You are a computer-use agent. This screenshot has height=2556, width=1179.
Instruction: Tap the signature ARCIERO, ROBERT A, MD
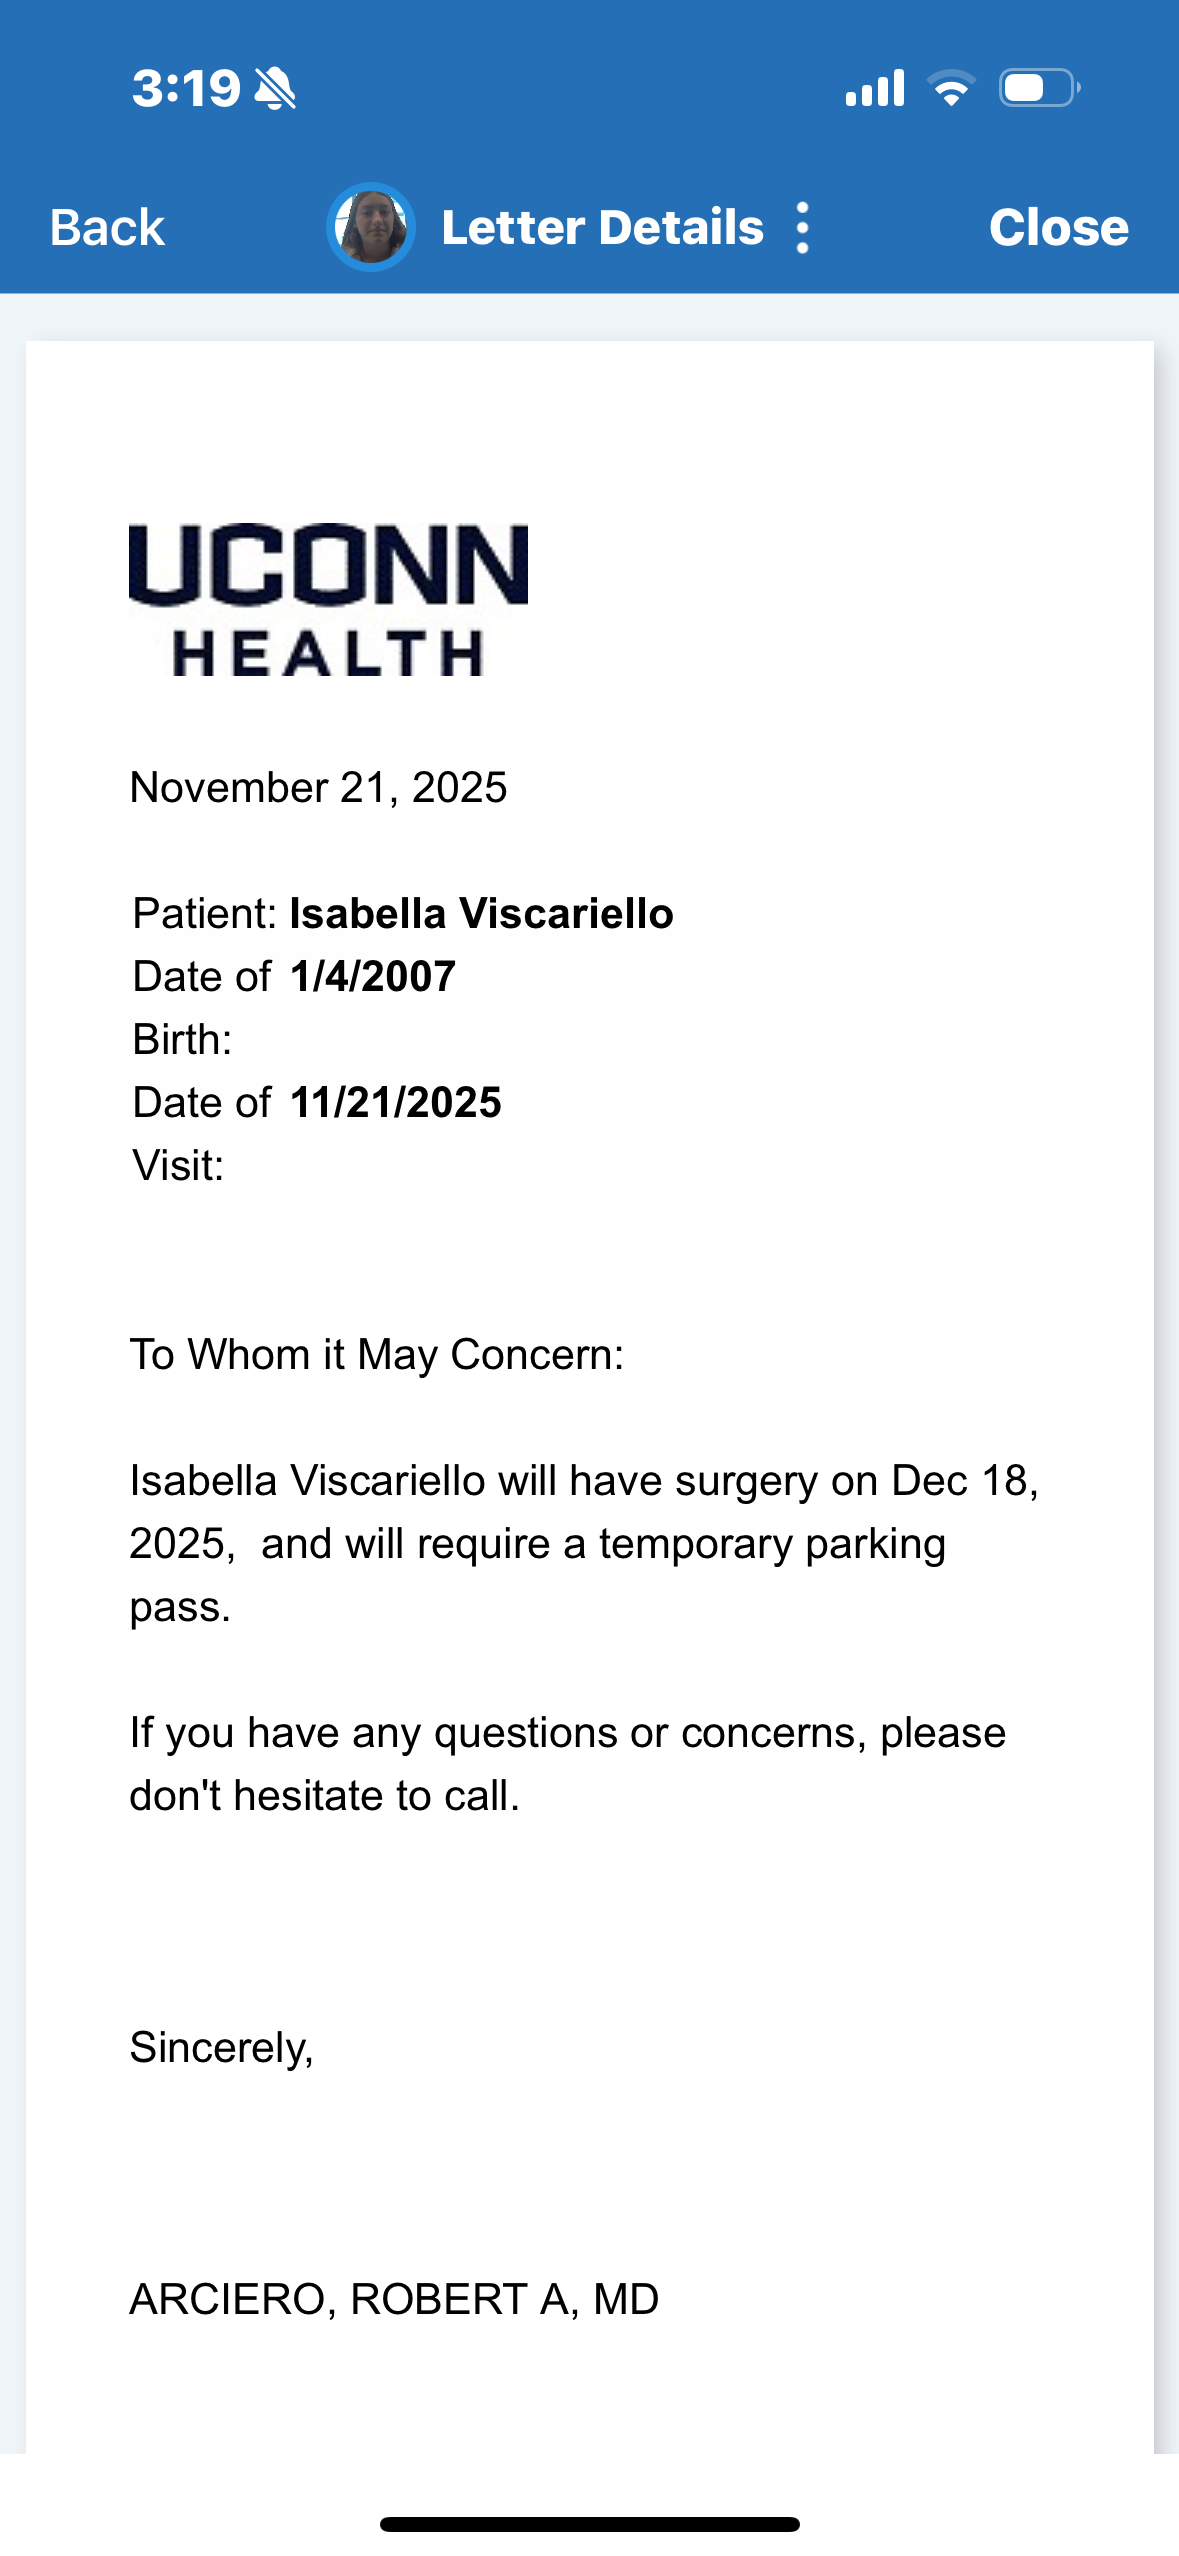[x=394, y=2299]
